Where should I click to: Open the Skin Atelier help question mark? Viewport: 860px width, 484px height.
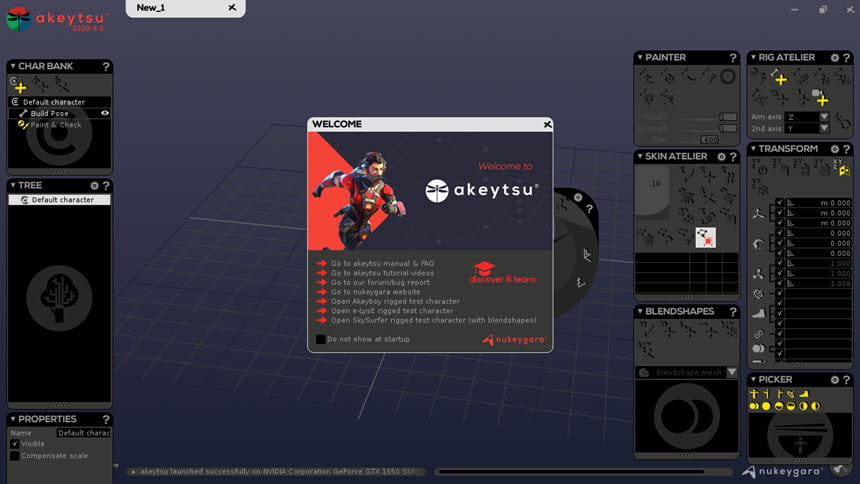(x=733, y=157)
